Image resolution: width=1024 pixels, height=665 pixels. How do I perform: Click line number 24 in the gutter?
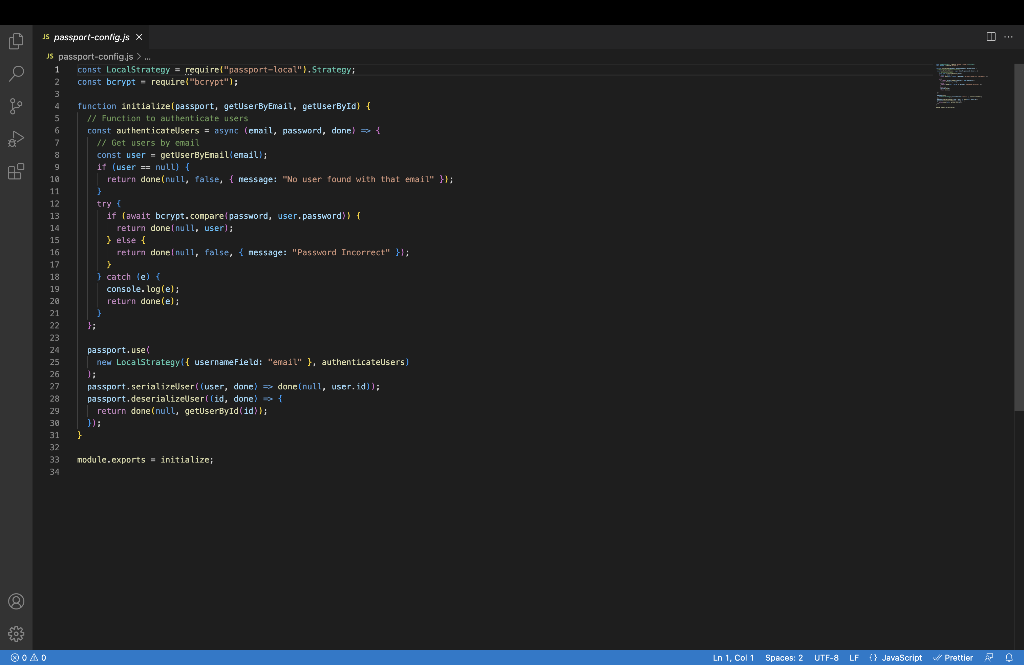(x=54, y=350)
